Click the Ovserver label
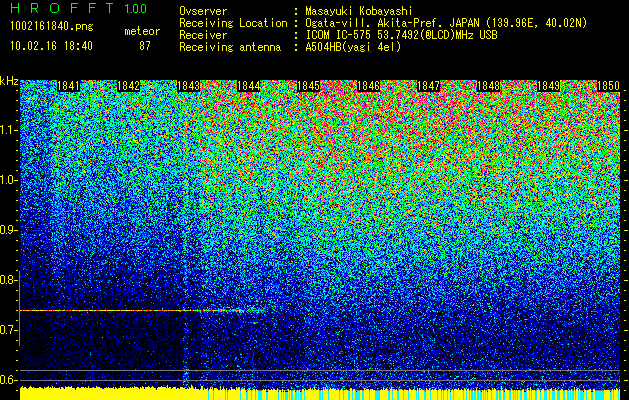 (203, 11)
